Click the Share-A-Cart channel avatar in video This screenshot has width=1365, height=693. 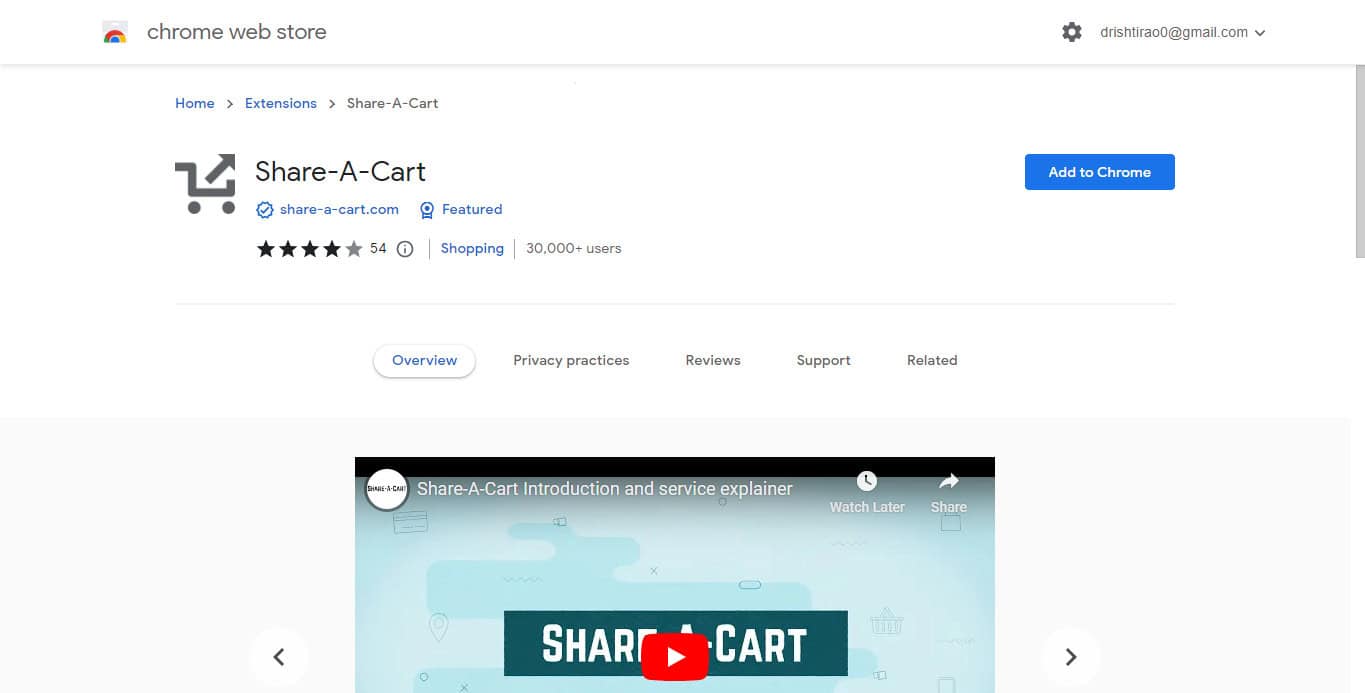(386, 489)
